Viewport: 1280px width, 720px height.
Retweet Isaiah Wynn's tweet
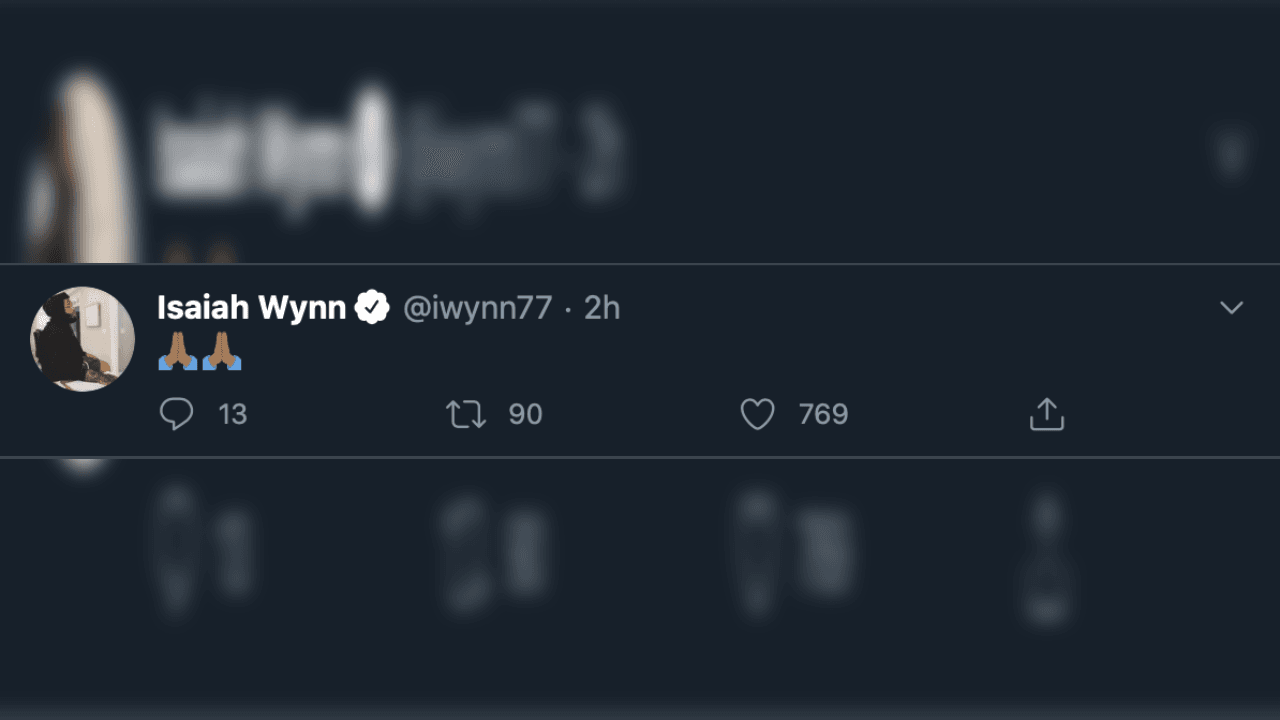(x=466, y=414)
